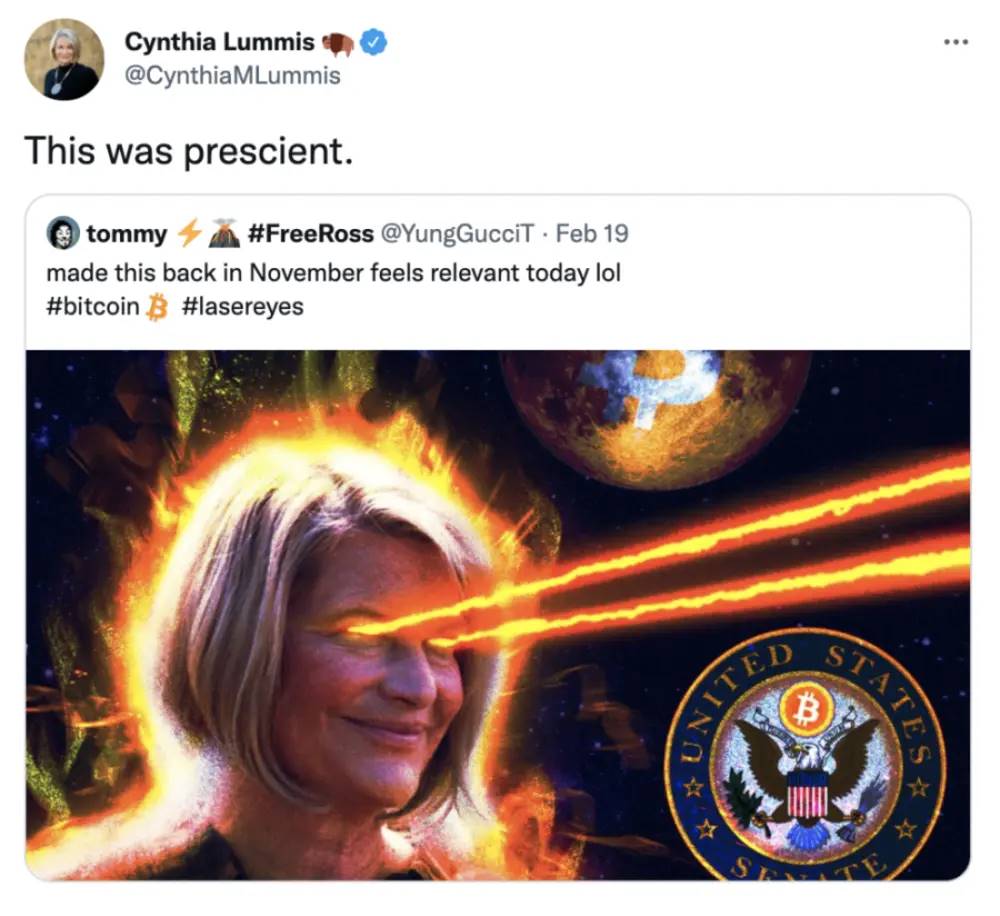Open the #bitcoin hashtag
Image resolution: width=1000 pixels, height=916 pixels.
coord(93,306)
